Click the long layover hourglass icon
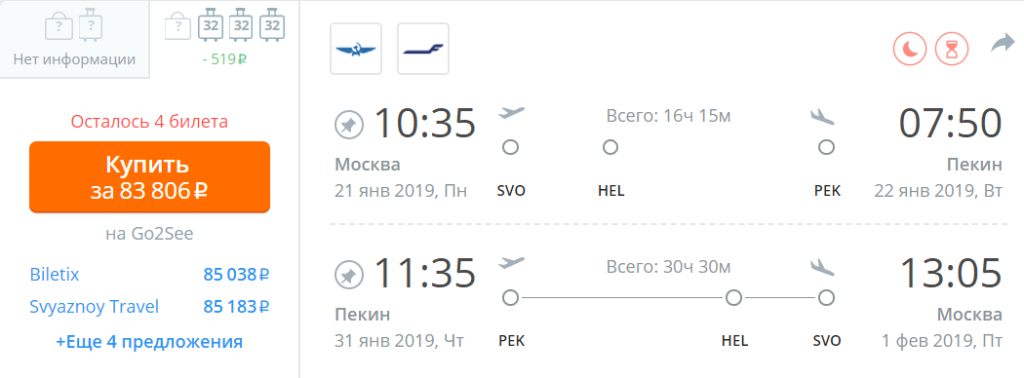The width and height of the screenshot is (1024, 378). click(x=952, y=49)
